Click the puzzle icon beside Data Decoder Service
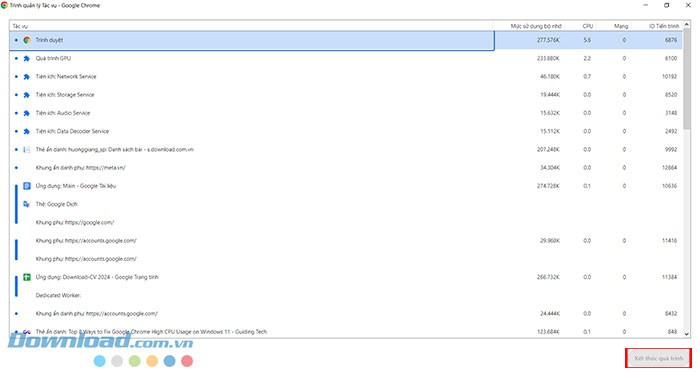 point(27,132)
